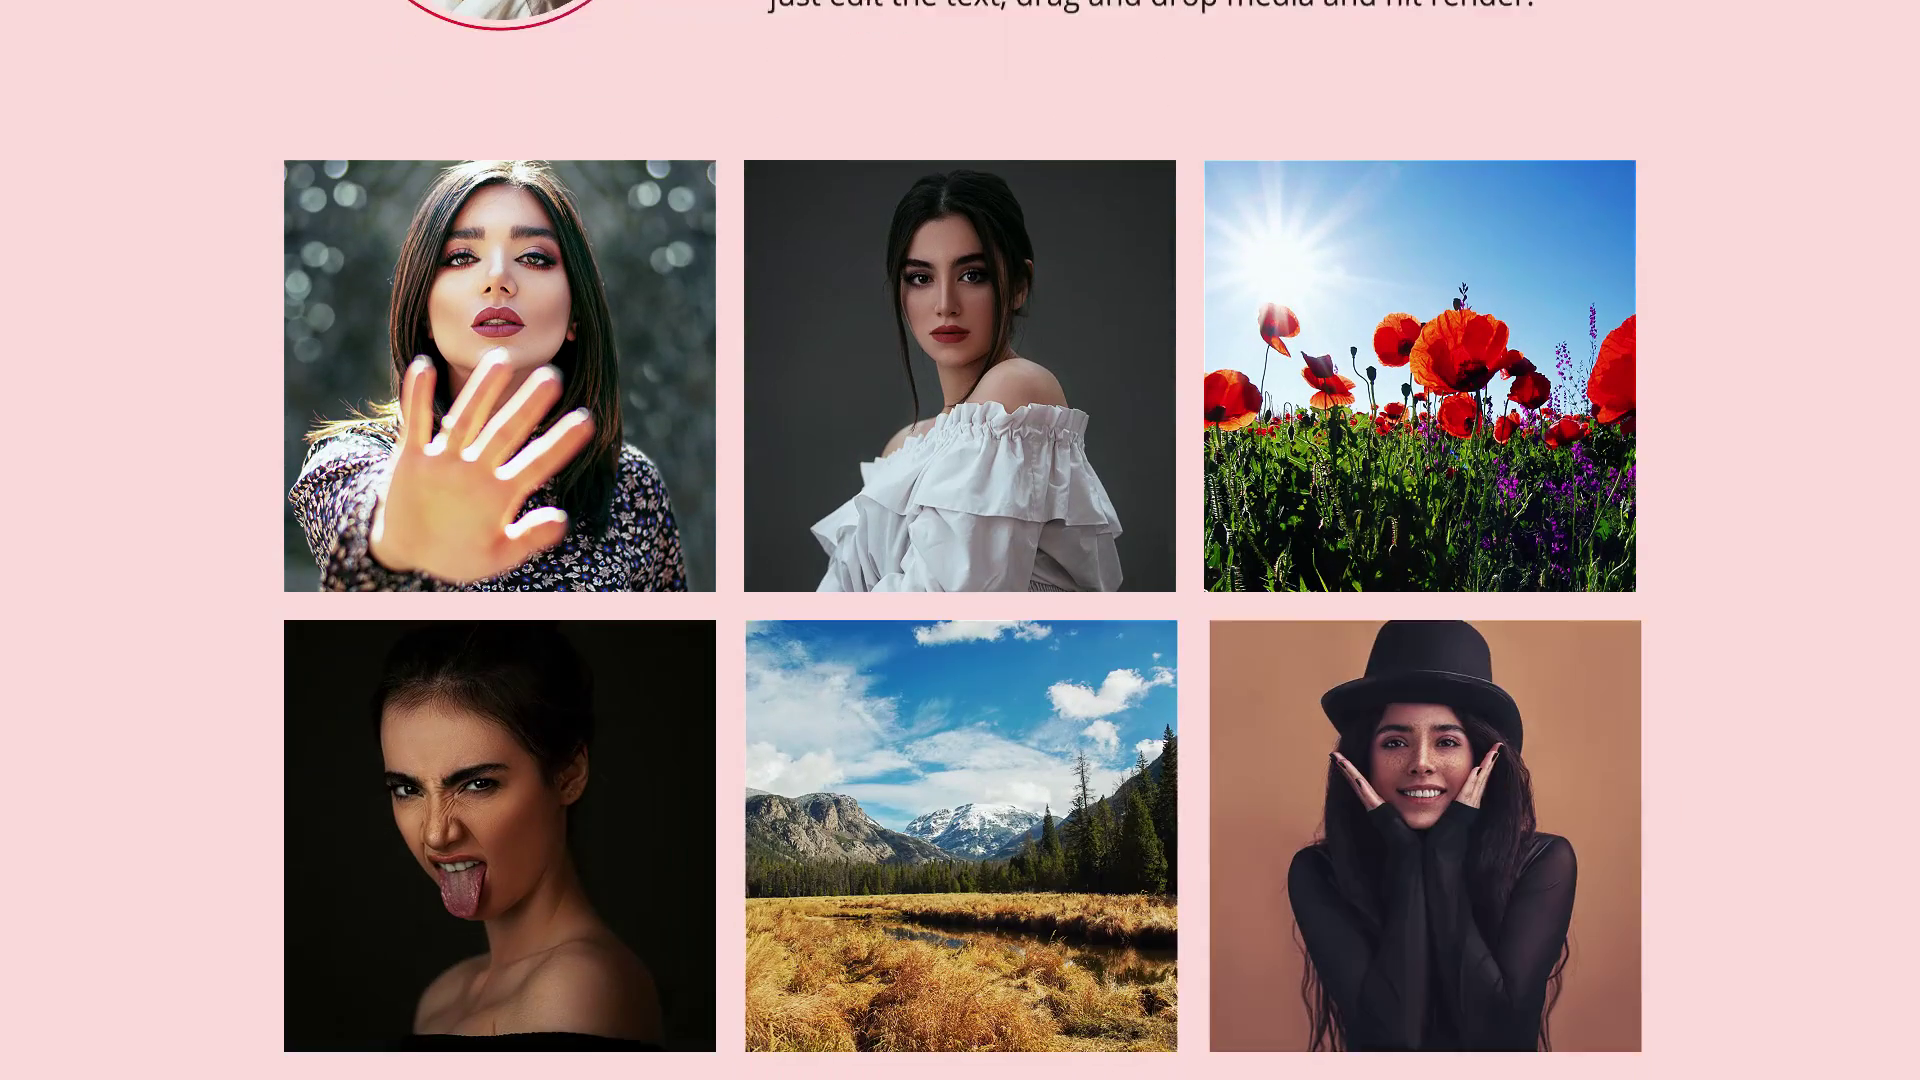Click the circular profile picture at top

click(500, 8)
